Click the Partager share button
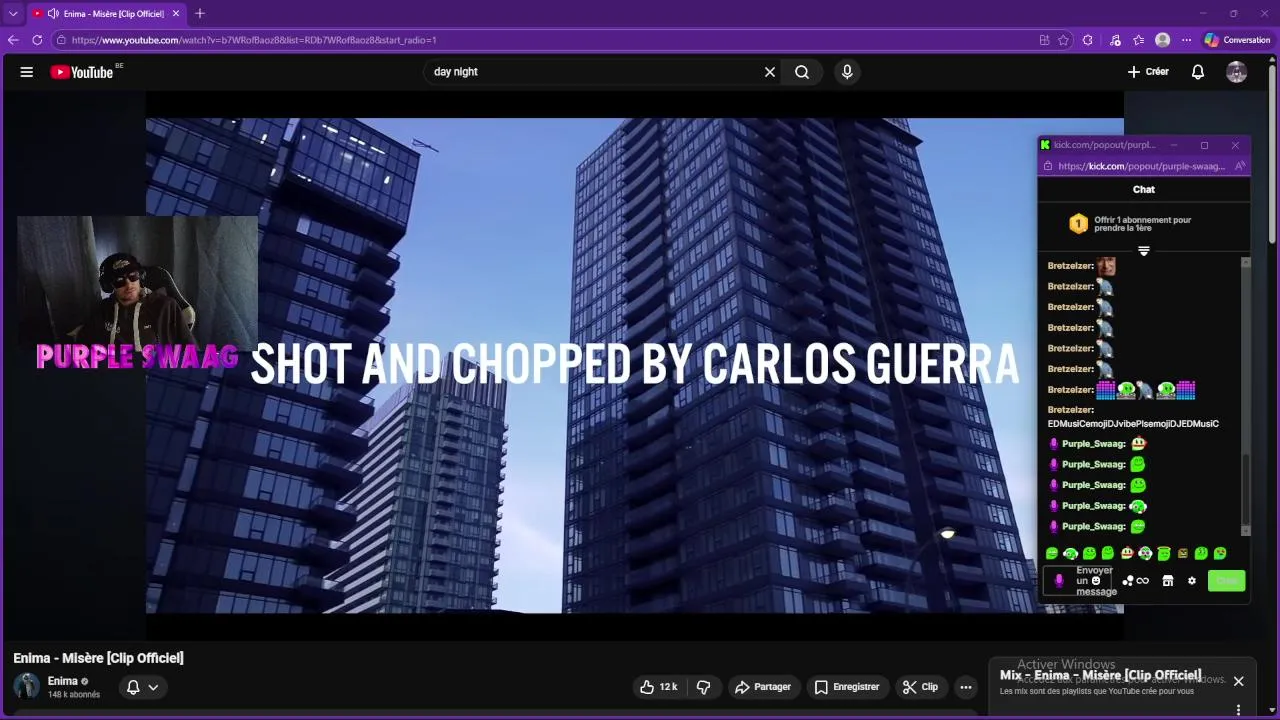1280x720 pixels. [762, 687]
